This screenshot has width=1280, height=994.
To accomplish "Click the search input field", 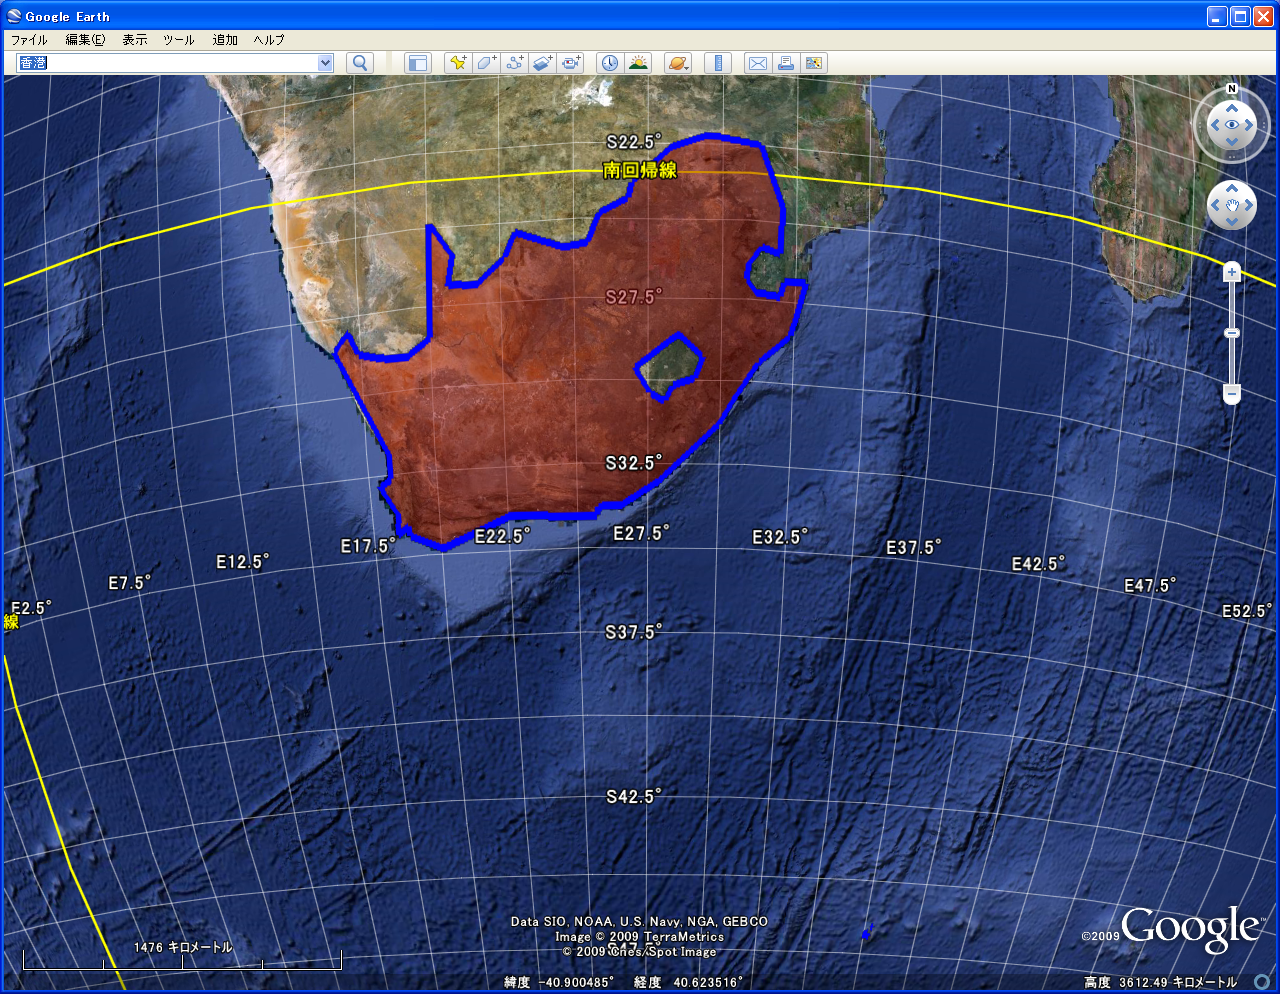I will [170, 63].
